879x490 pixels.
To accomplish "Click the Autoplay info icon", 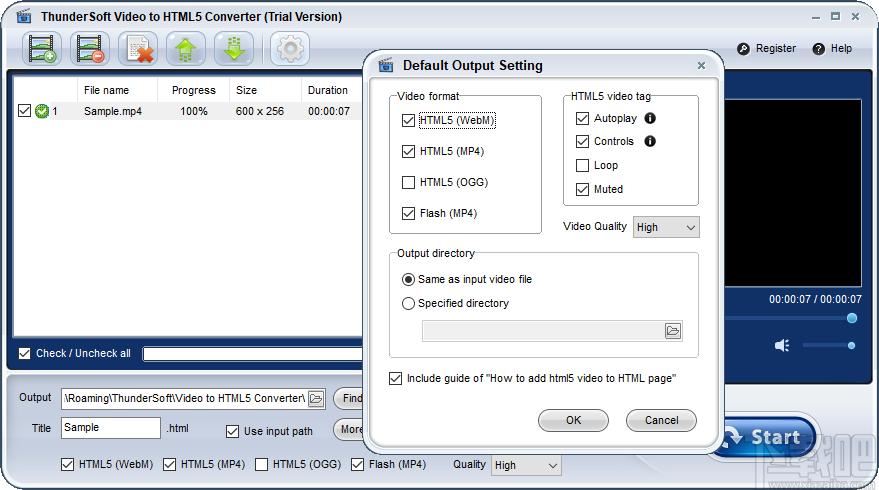I will tap(650, 118).
